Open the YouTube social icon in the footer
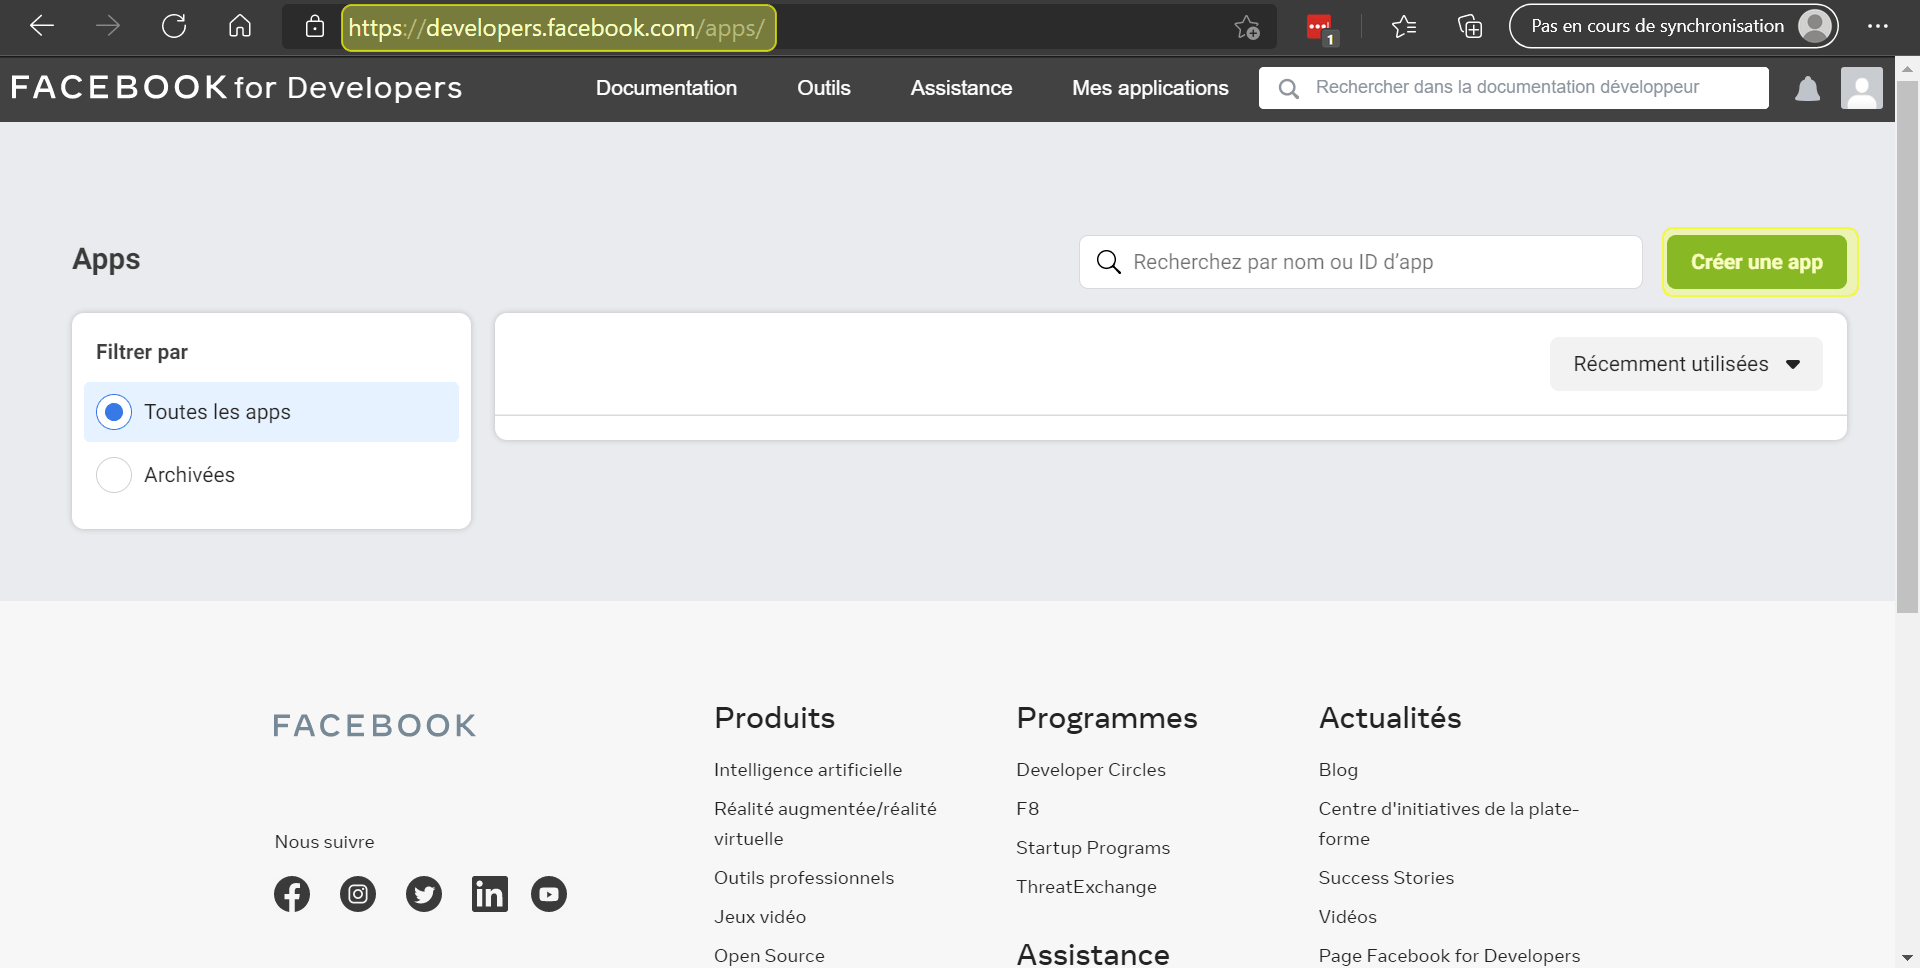The width and height of the screenshot is (1920, 968). click(x=549, y=894)
